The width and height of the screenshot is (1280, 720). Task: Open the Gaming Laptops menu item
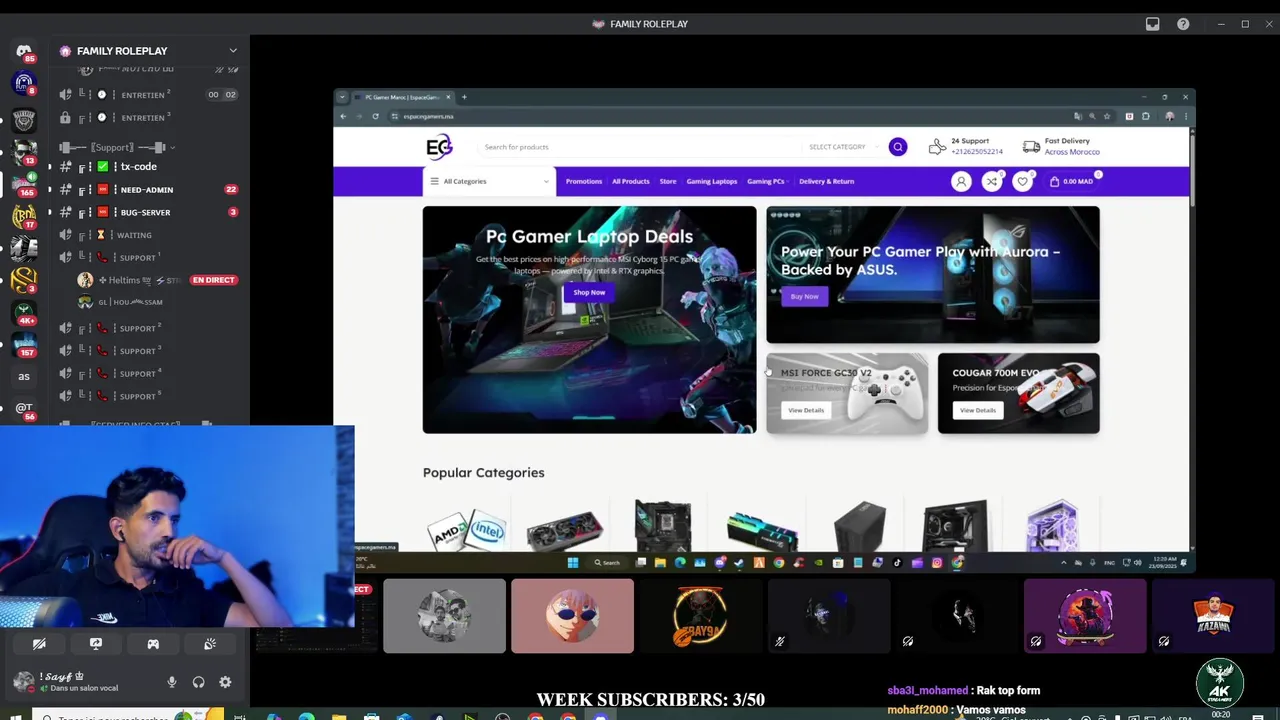coord(712,181)
